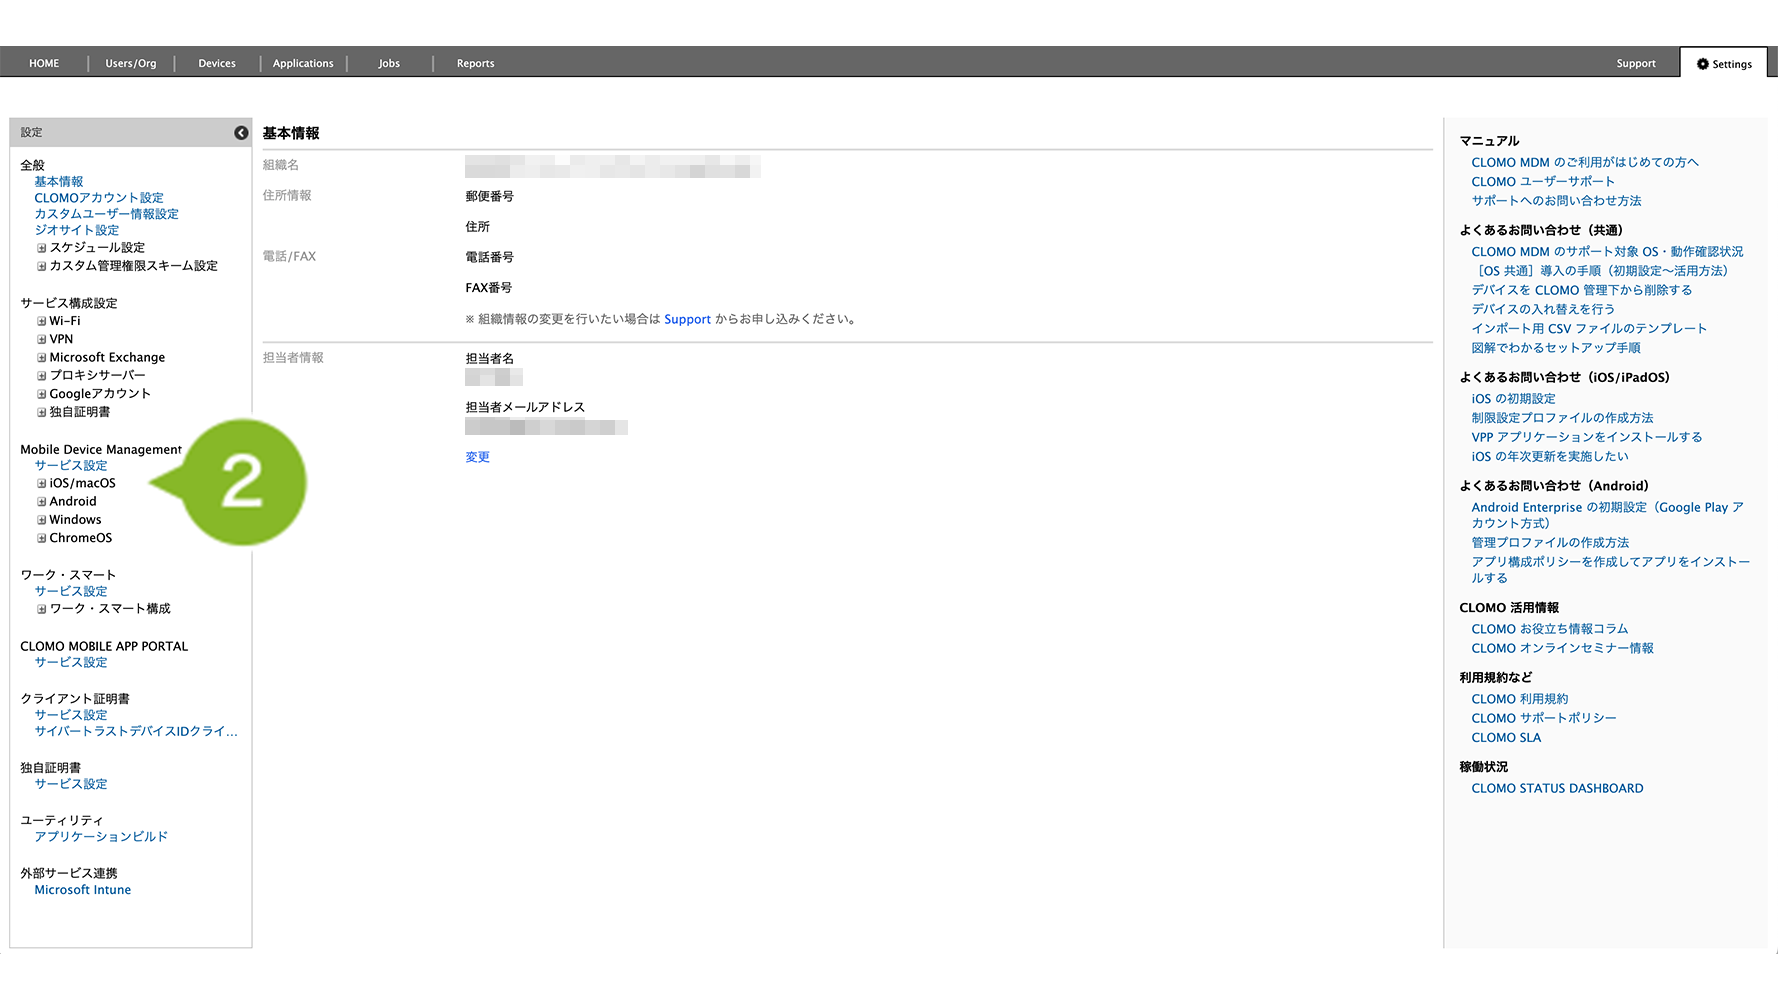Expand the ChromeOS settings node
This screenshot has height=1000, width=1778.
[42, 538]
